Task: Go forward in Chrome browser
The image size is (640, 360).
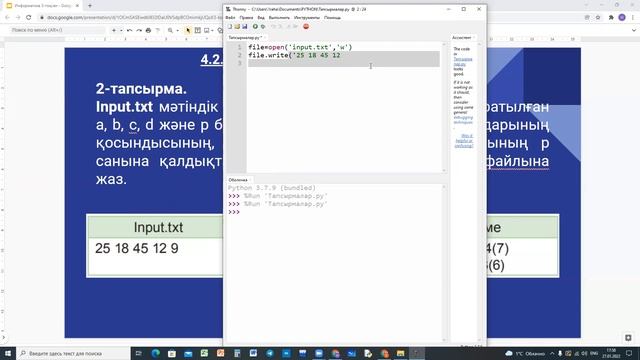Action: pos(18,18)
